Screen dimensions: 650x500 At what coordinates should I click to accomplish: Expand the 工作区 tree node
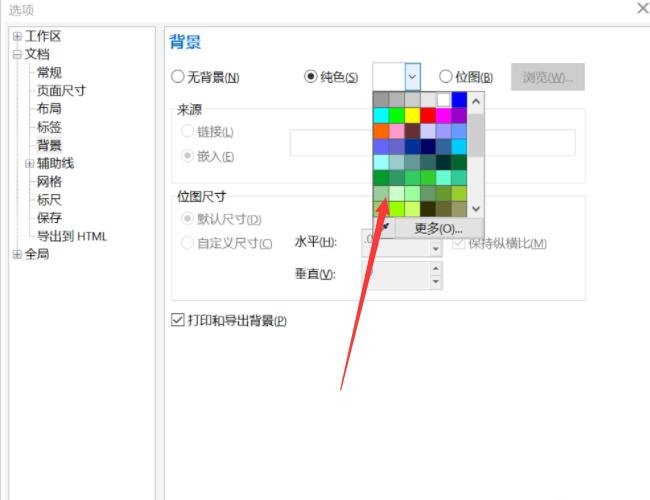(17, 36)
